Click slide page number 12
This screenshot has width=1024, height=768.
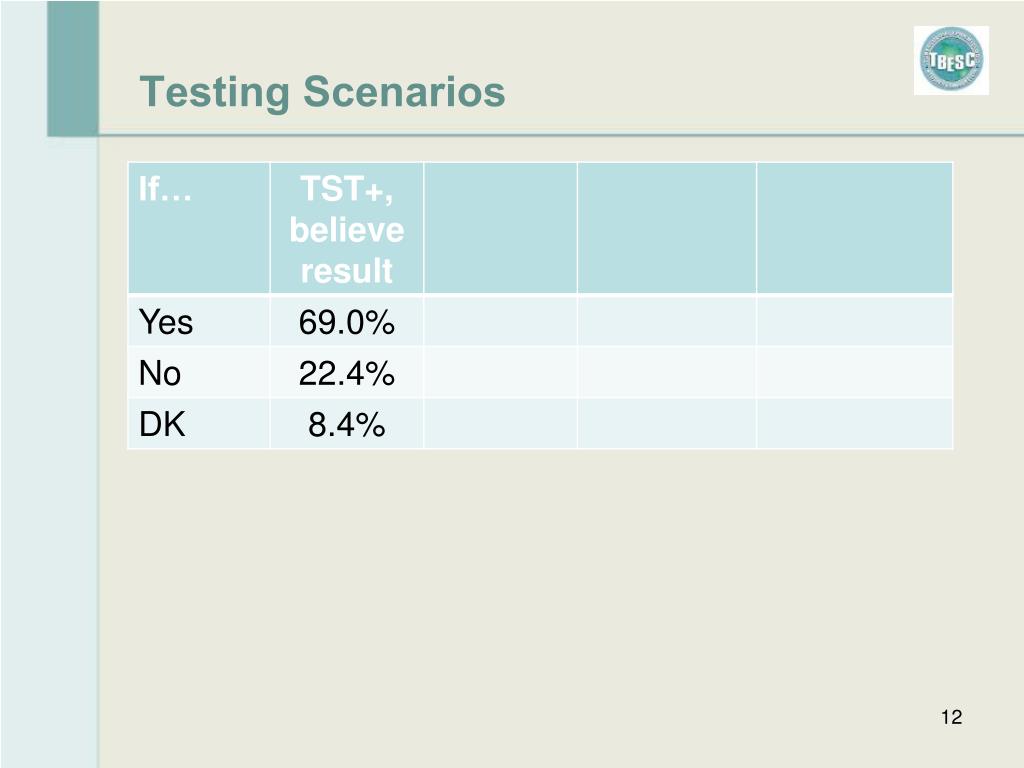(x=952, y=717)
